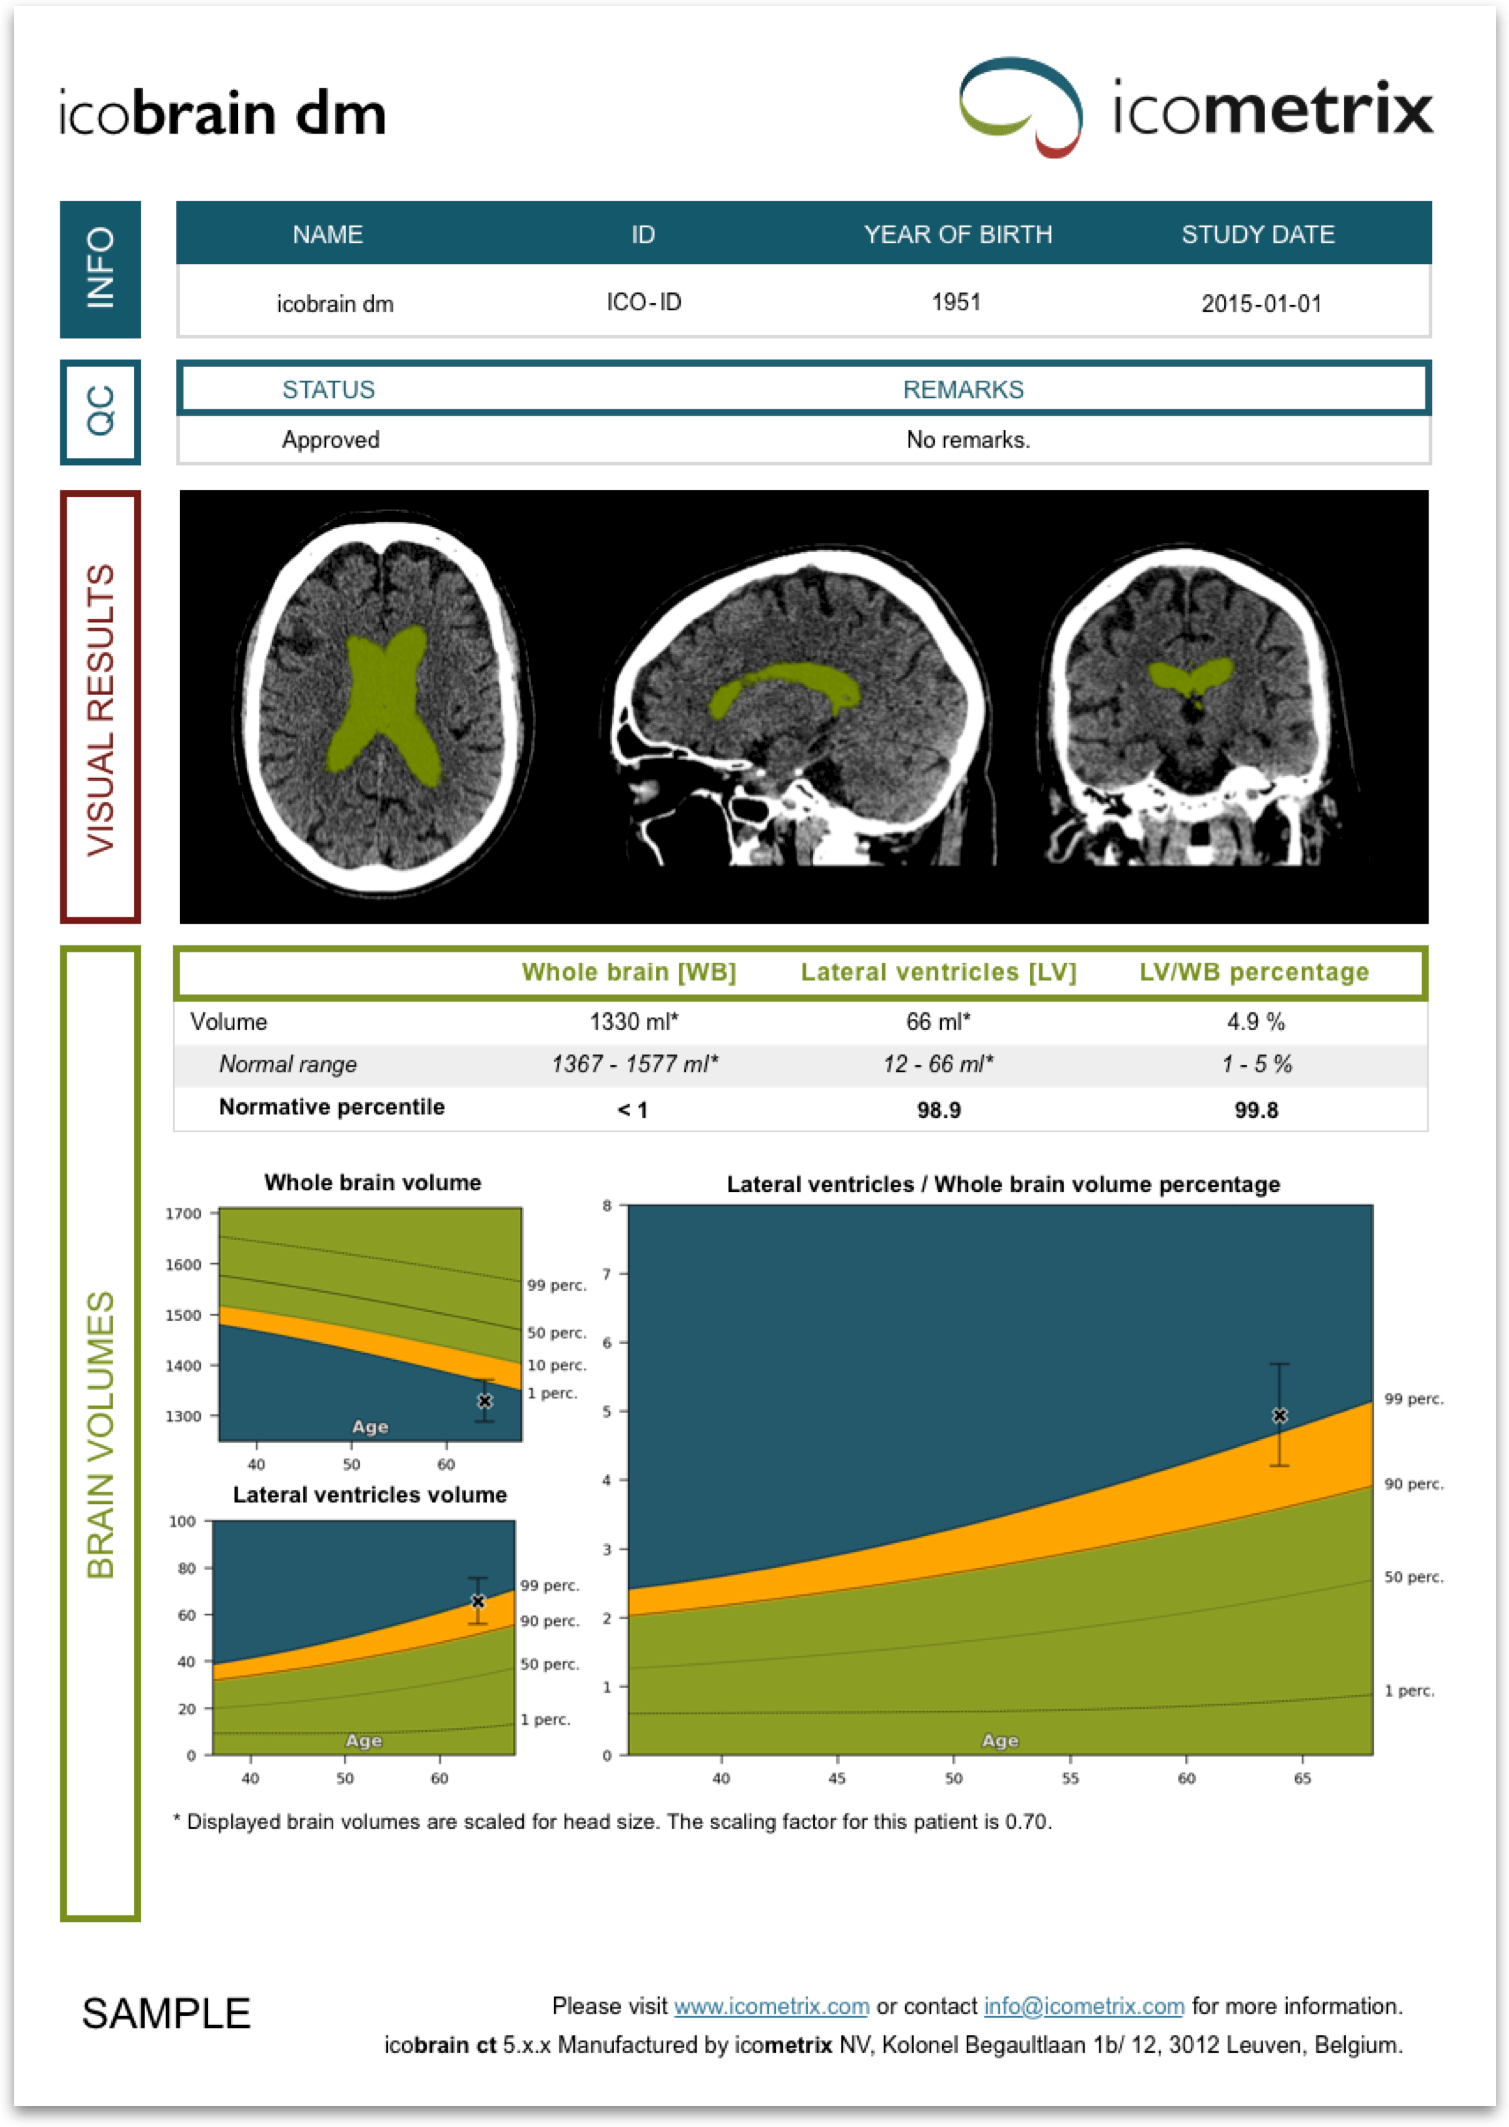Select the study date '2015-01-01'
The image size is (1509, 2127).
[1261, 304]
